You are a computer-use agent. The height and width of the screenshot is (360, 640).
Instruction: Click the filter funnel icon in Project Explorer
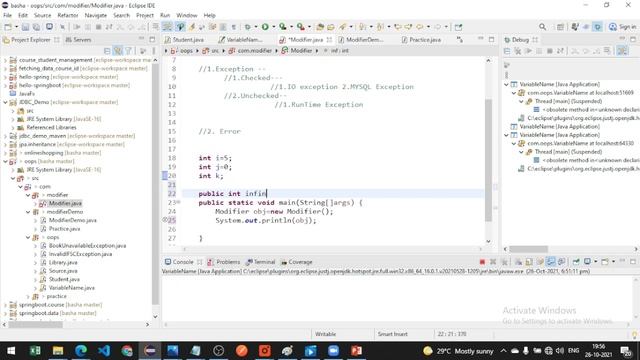[x=129, y=51]
